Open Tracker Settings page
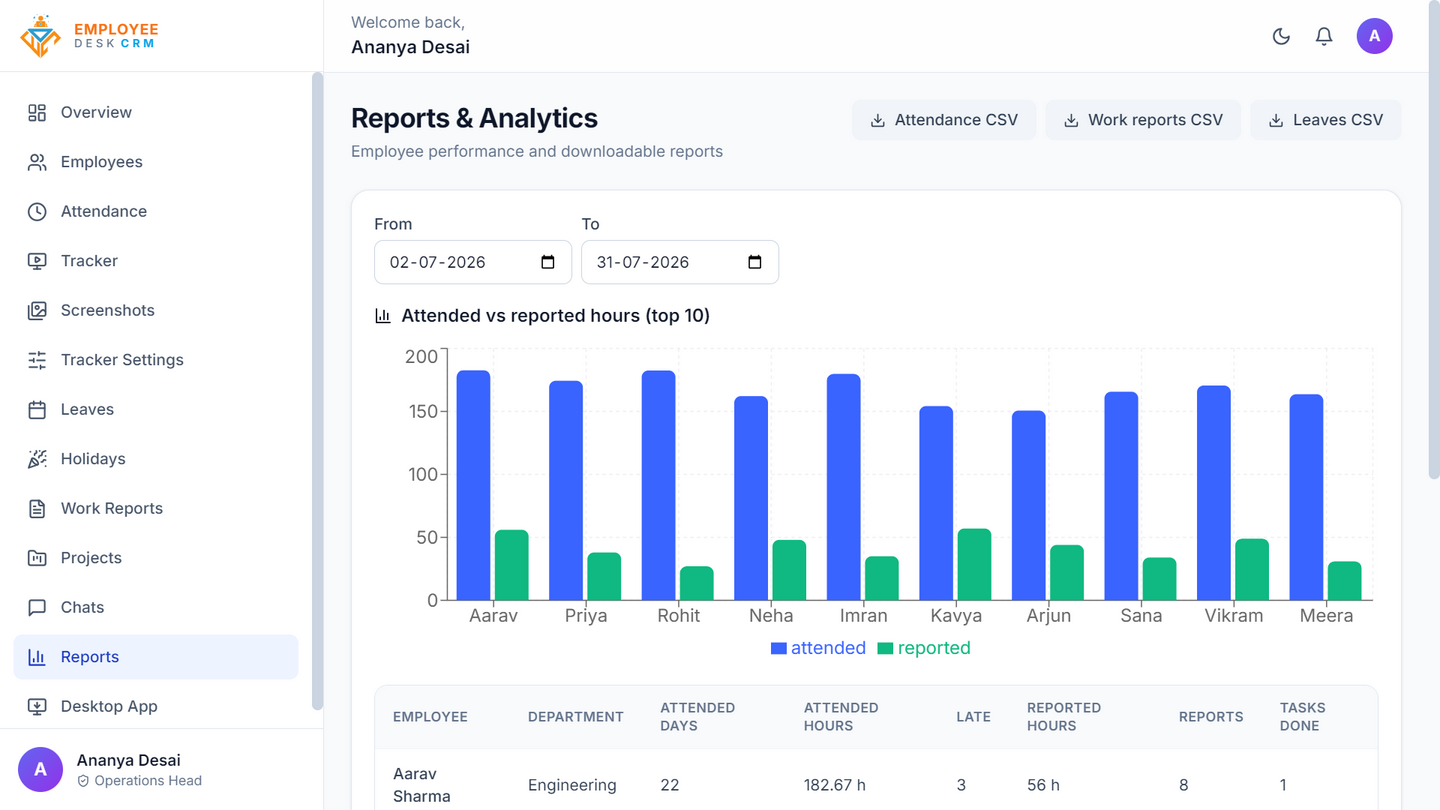 (x=156, y=360)
